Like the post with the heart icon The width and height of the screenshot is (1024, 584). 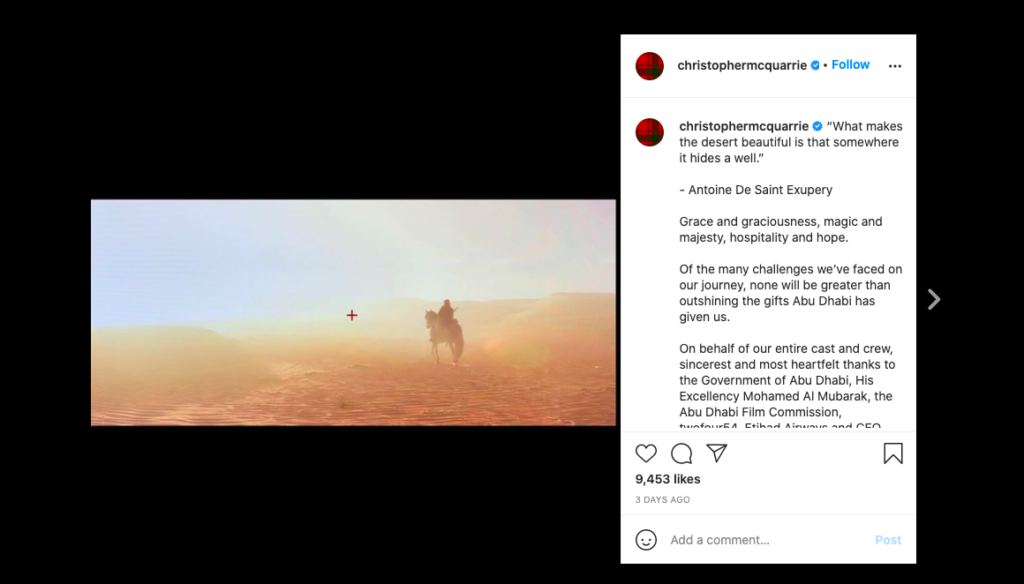pyautogui.click(x=646, y=453)
